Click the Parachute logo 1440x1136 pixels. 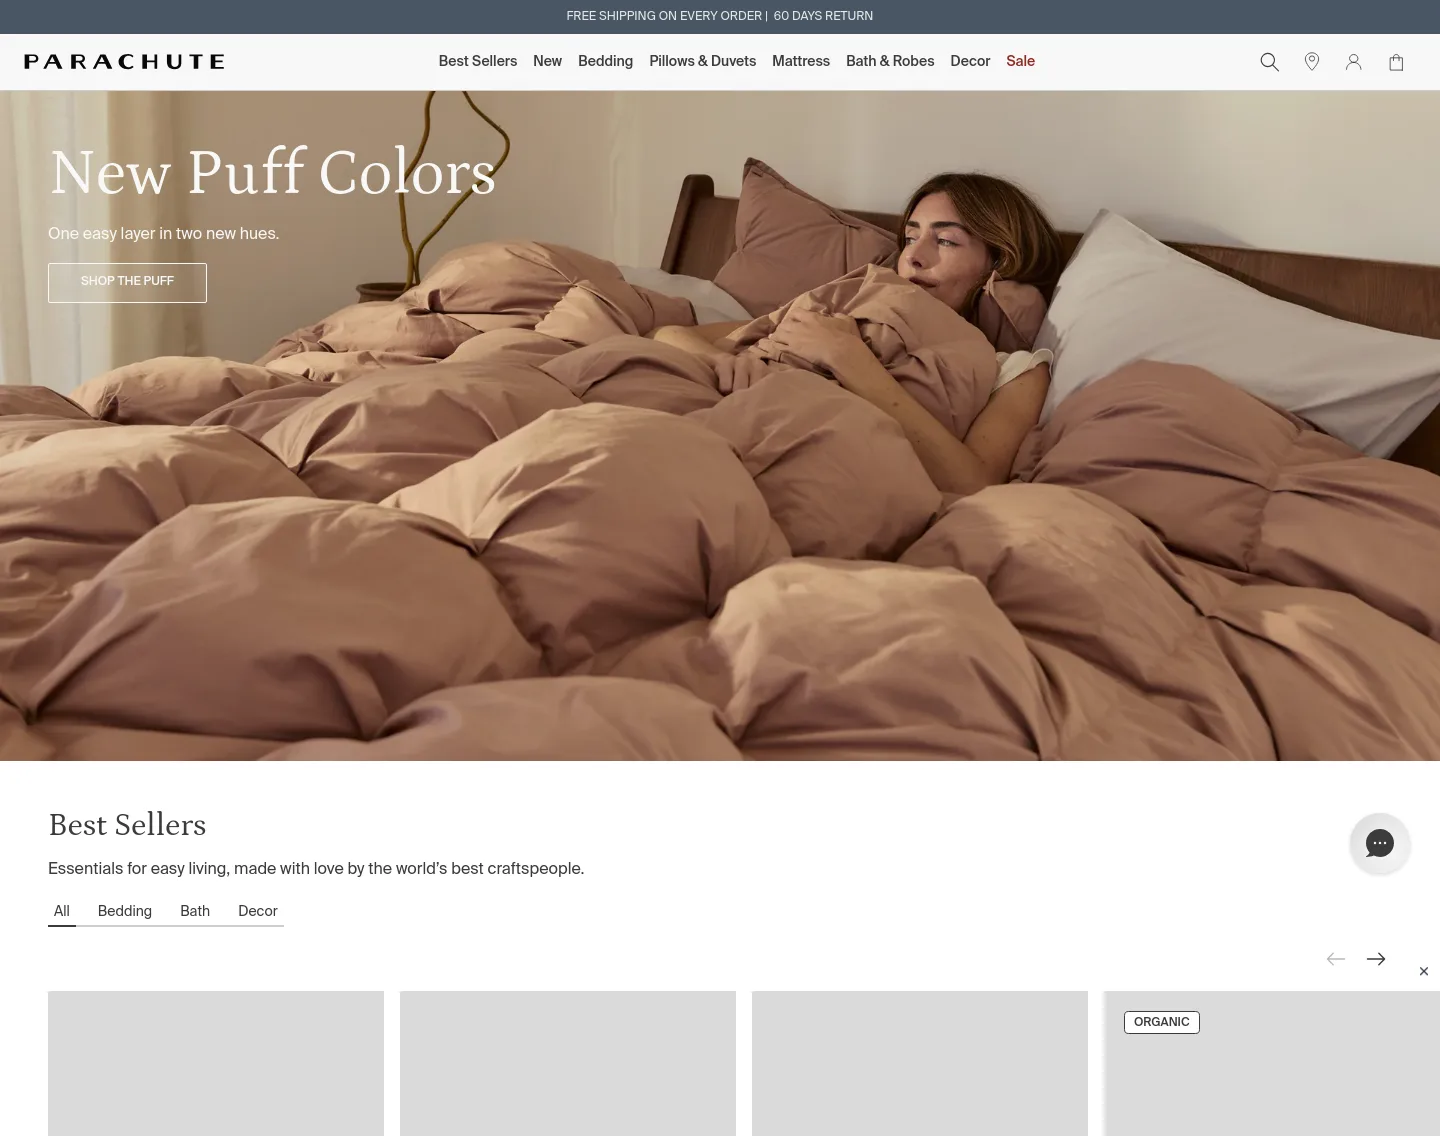tap(124, 62)
